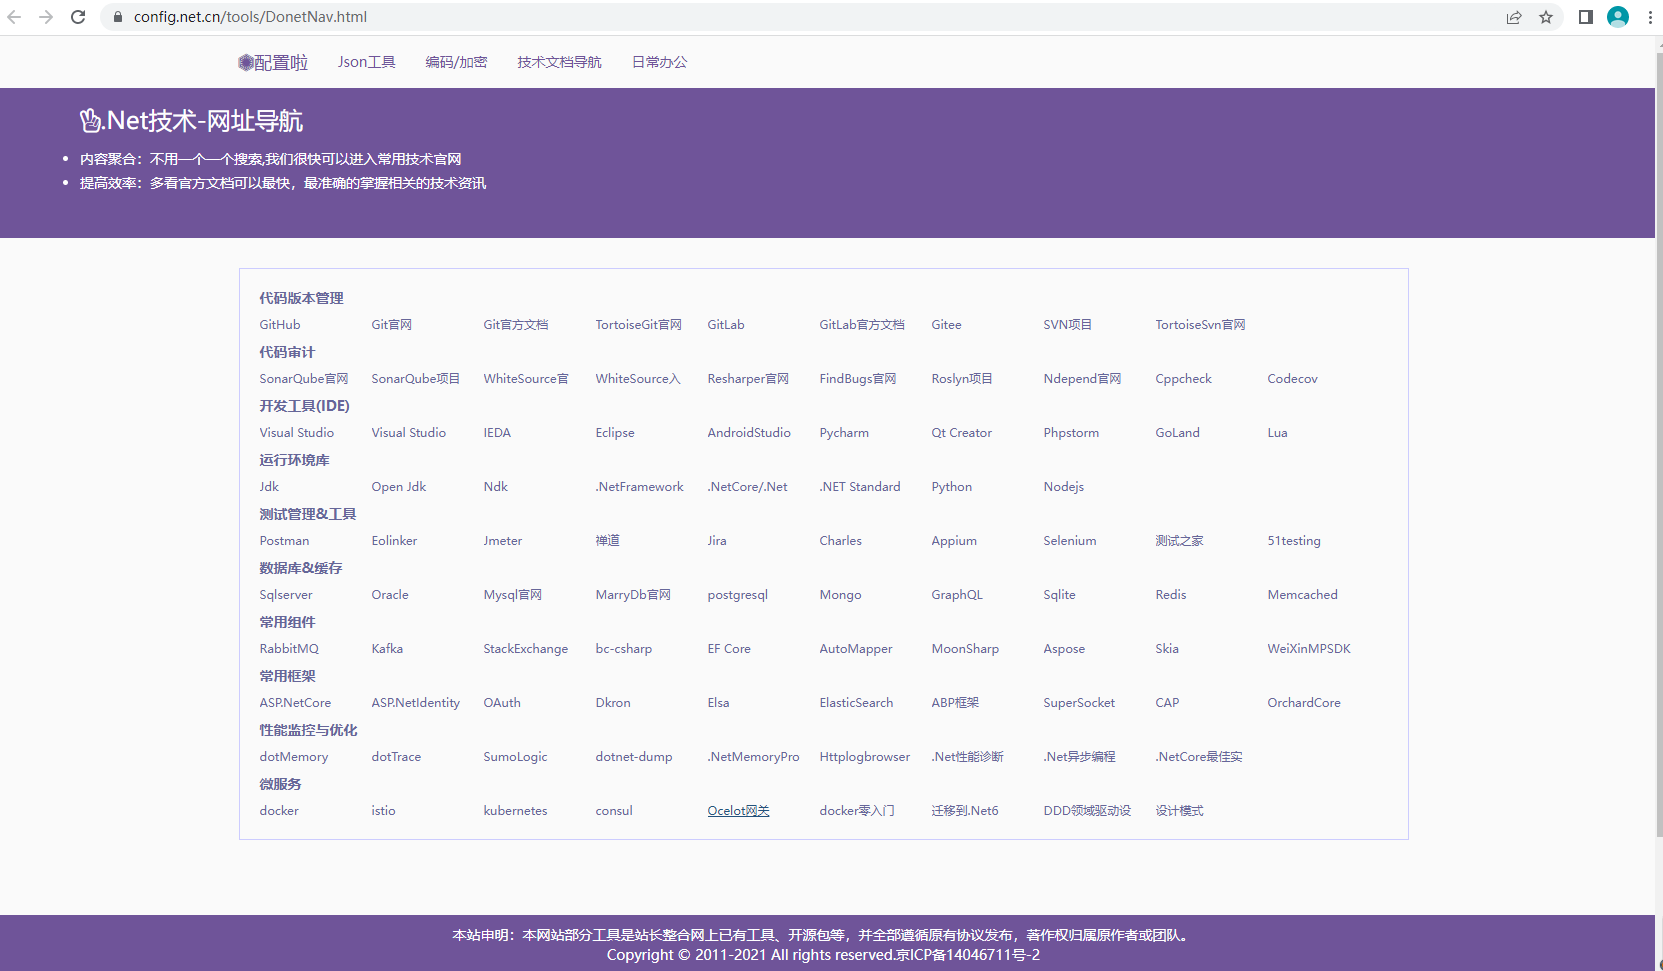Viewport: 1663px width, 971px height.
Task: Open the RabbitMQ link
Action: [289, 649]
